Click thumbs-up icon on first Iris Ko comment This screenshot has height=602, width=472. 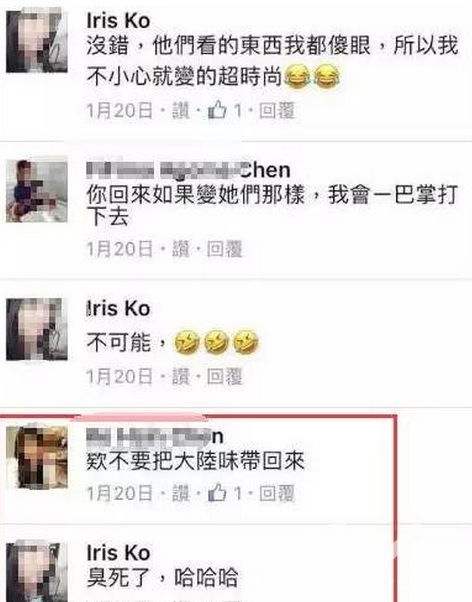pyautogui.click(x=217, y=111)
